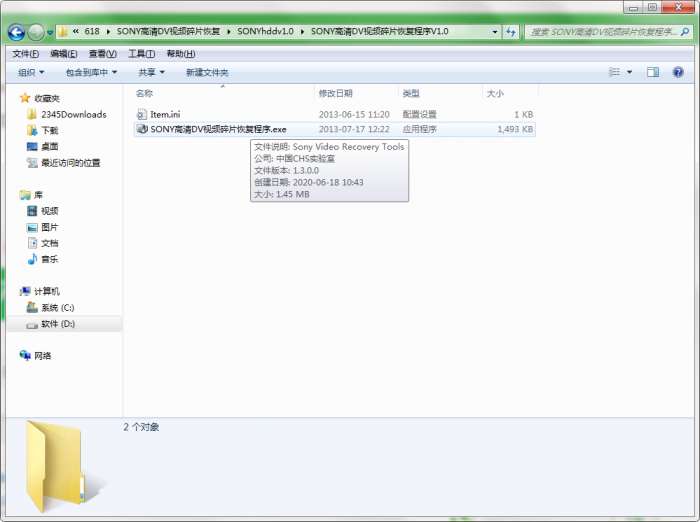Click the greyed-out Forward arrow button

(x=36, y=32)
